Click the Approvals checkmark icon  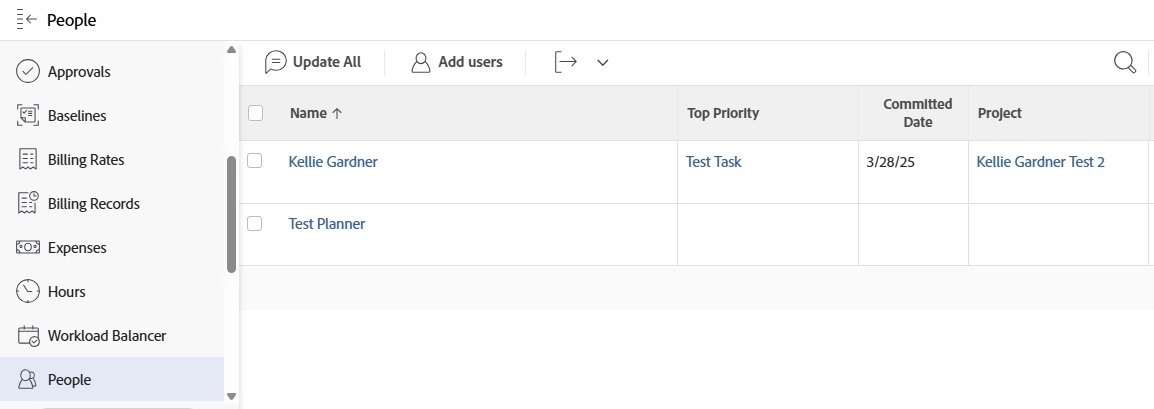28,72
